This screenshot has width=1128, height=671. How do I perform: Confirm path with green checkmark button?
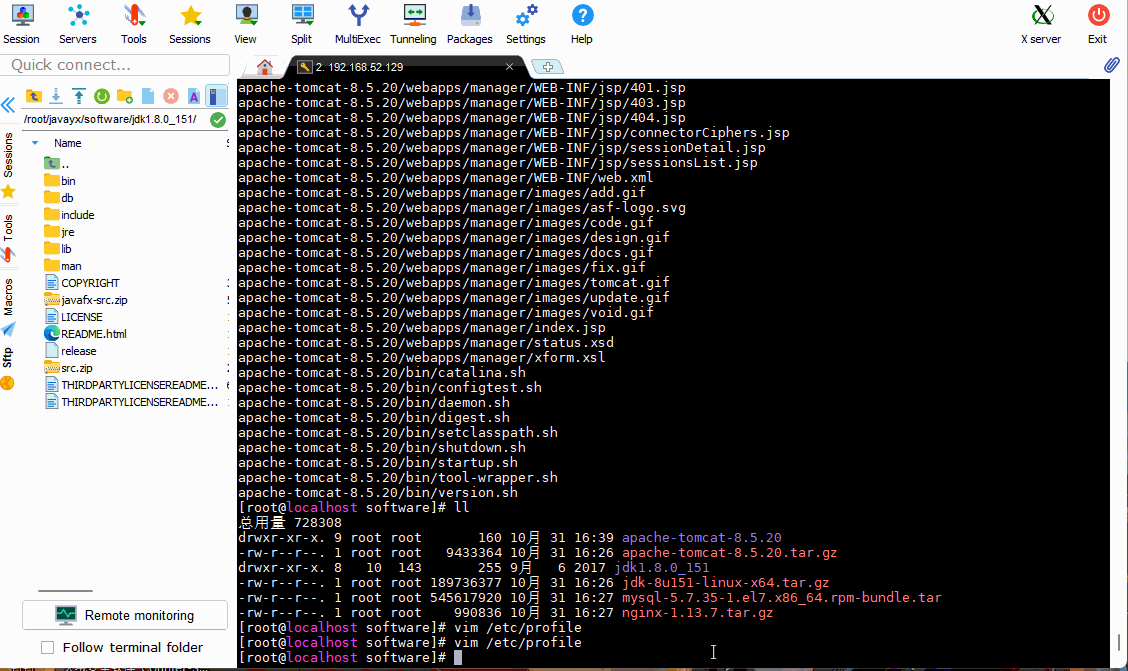pos(218,120)
